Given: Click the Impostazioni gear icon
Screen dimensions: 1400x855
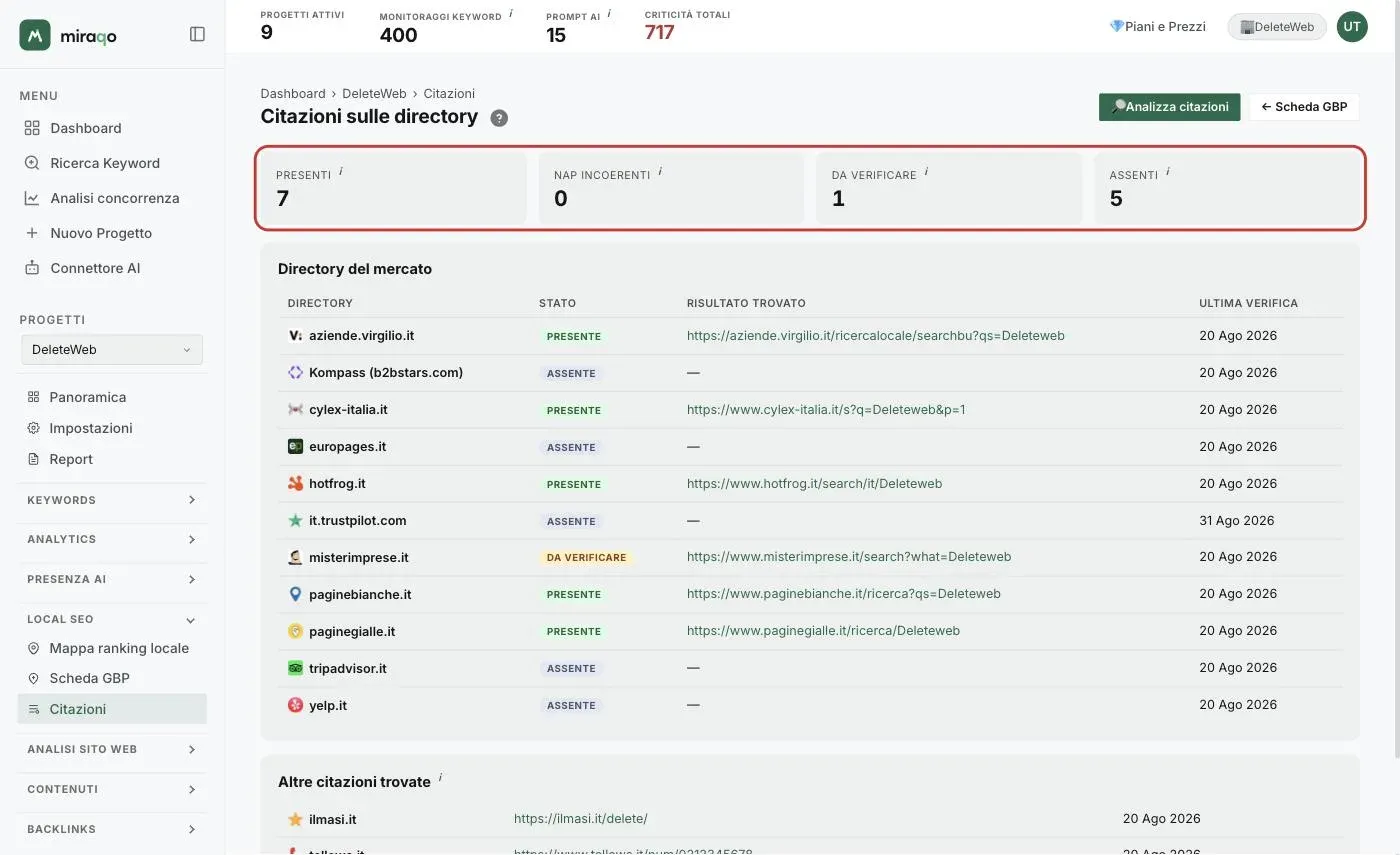Looking at the screenshot, I should click(33, 428).
